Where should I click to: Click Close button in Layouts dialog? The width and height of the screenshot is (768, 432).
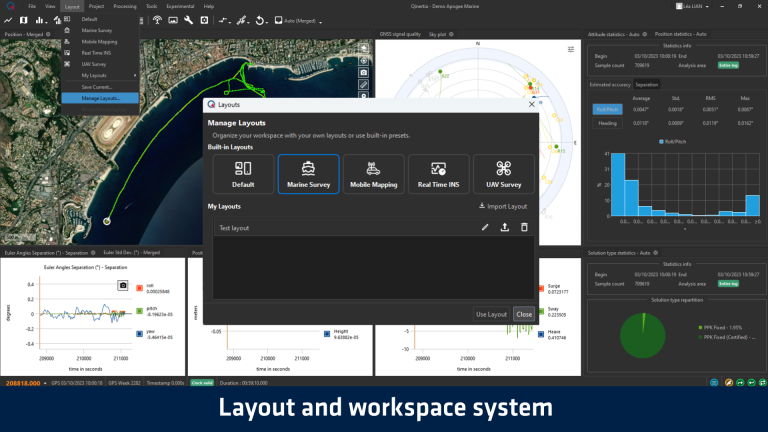tap(524, 314)
